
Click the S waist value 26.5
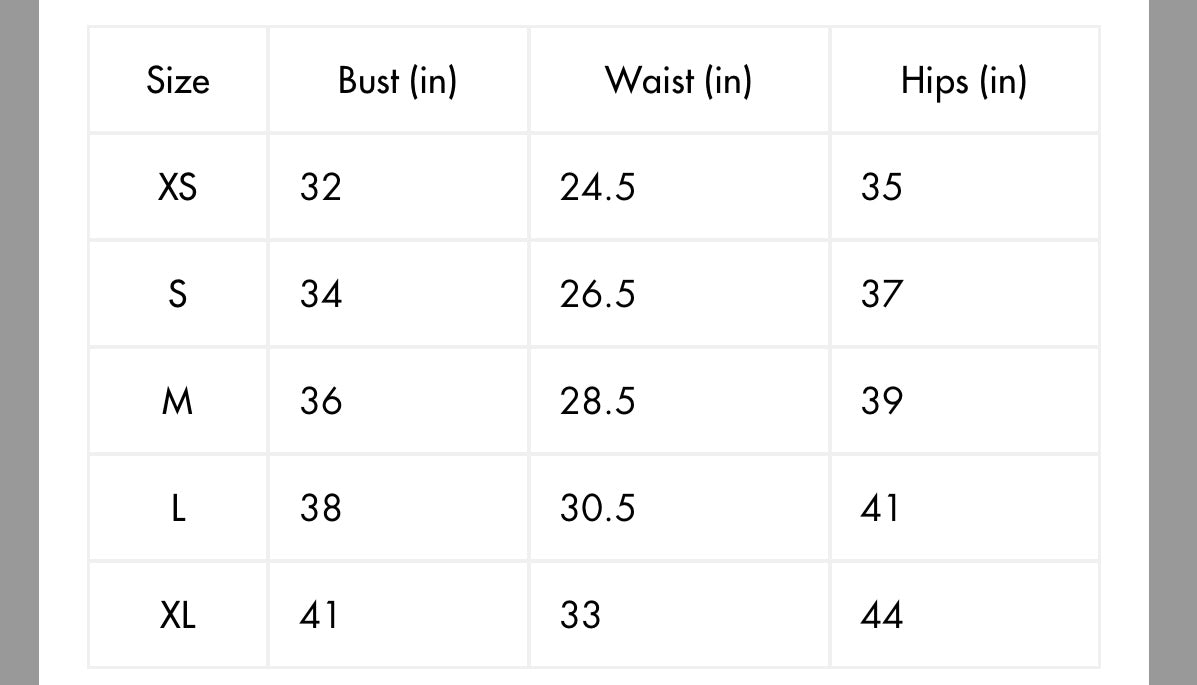click(597, 294)
